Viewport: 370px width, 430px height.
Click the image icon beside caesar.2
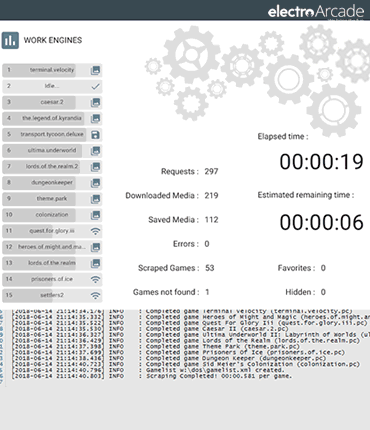point(95,102)
